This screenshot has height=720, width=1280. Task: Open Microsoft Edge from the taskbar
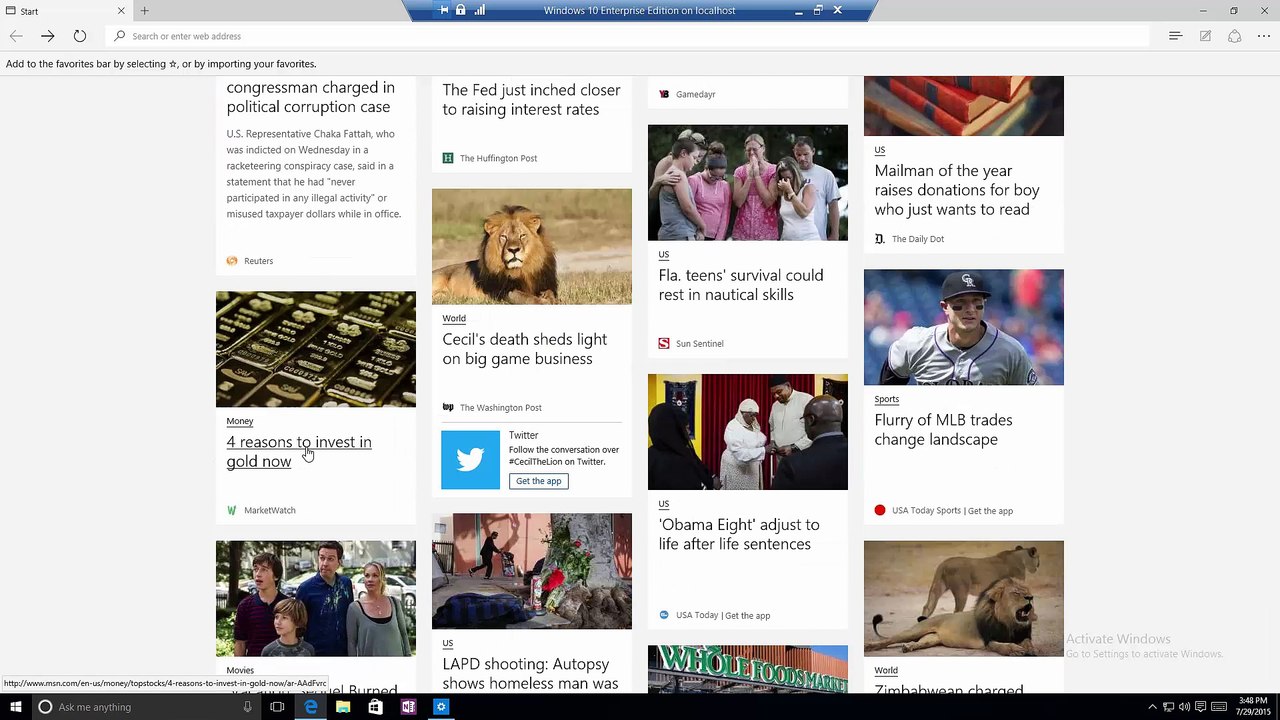tap(311, 707)
